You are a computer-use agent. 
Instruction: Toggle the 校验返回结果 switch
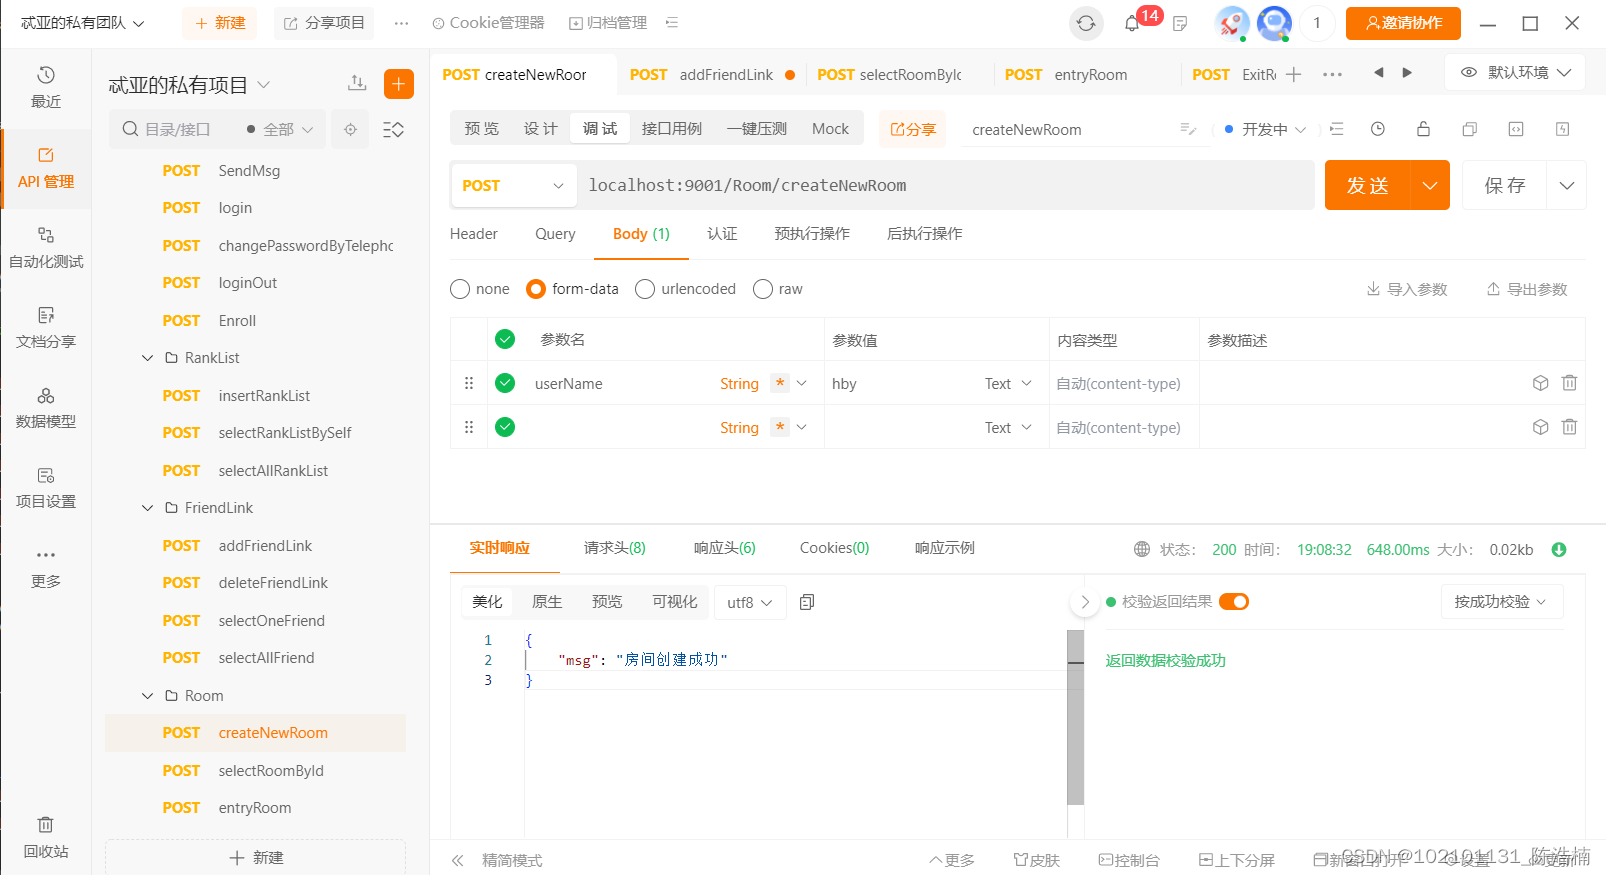coord(1234,601)
